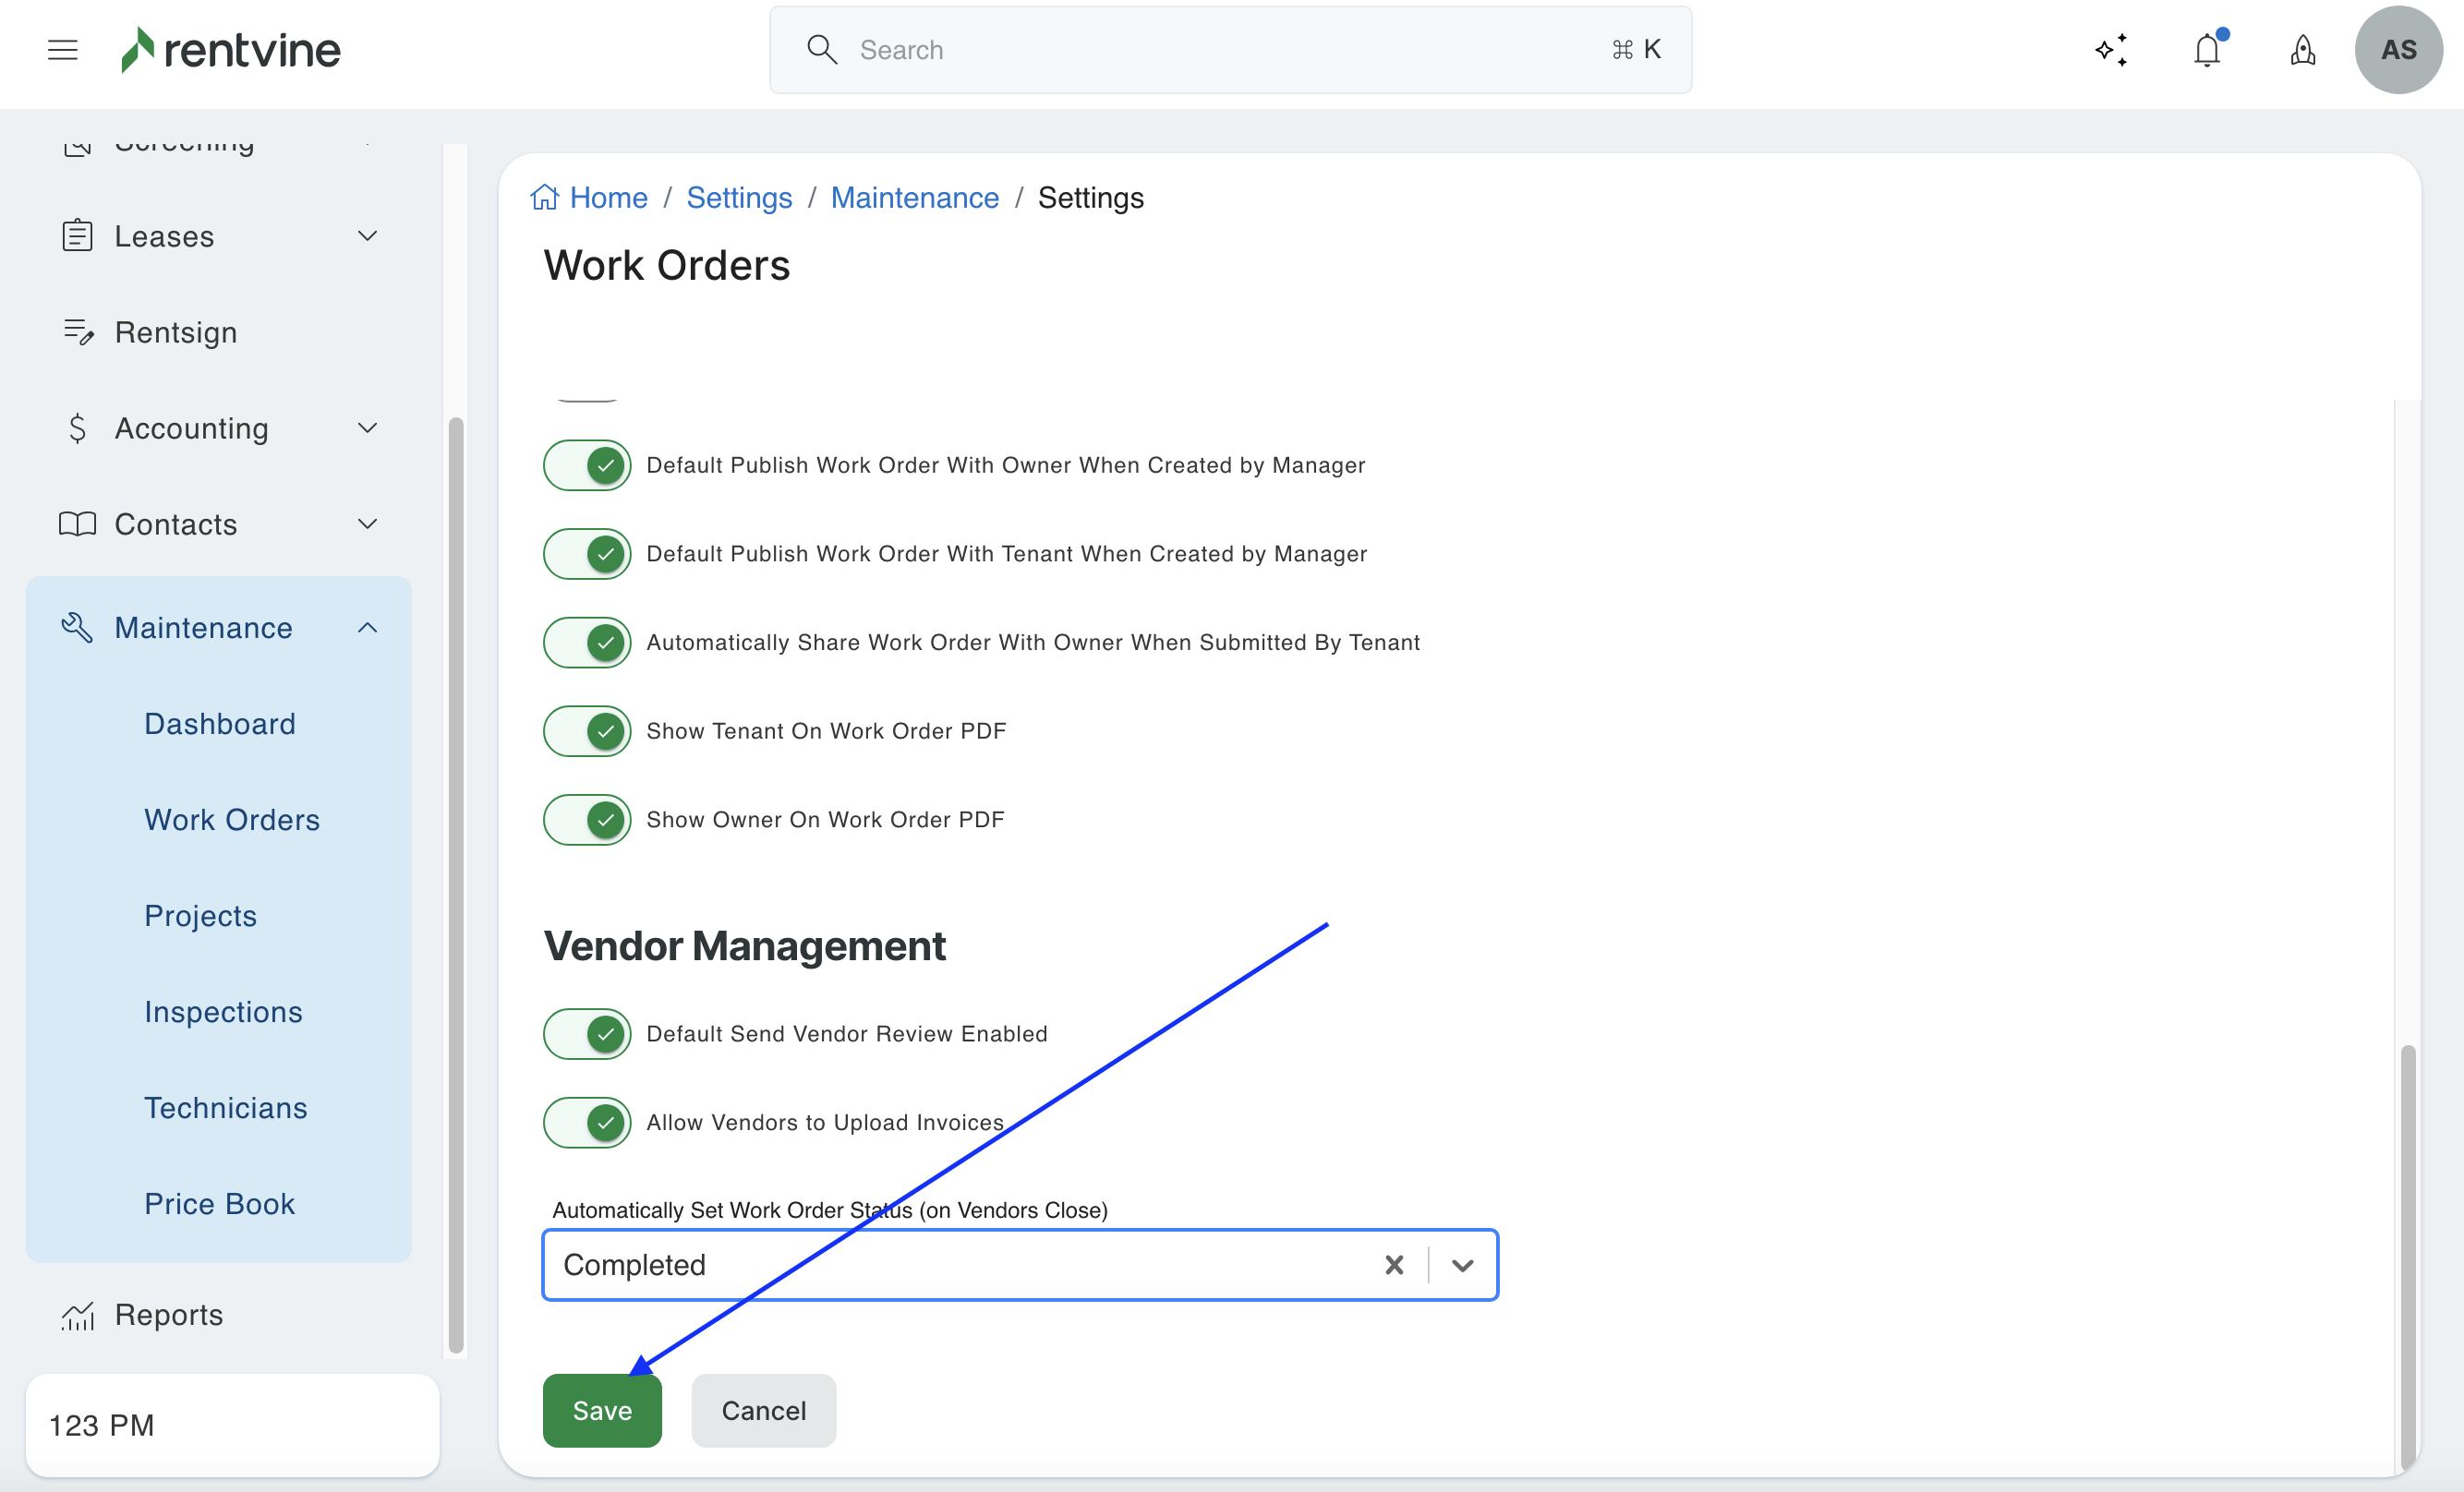2464x1492 pixels.
Task: Open the hamburger navigation menu
Action: pyautogui.click(x=62, y=49)
